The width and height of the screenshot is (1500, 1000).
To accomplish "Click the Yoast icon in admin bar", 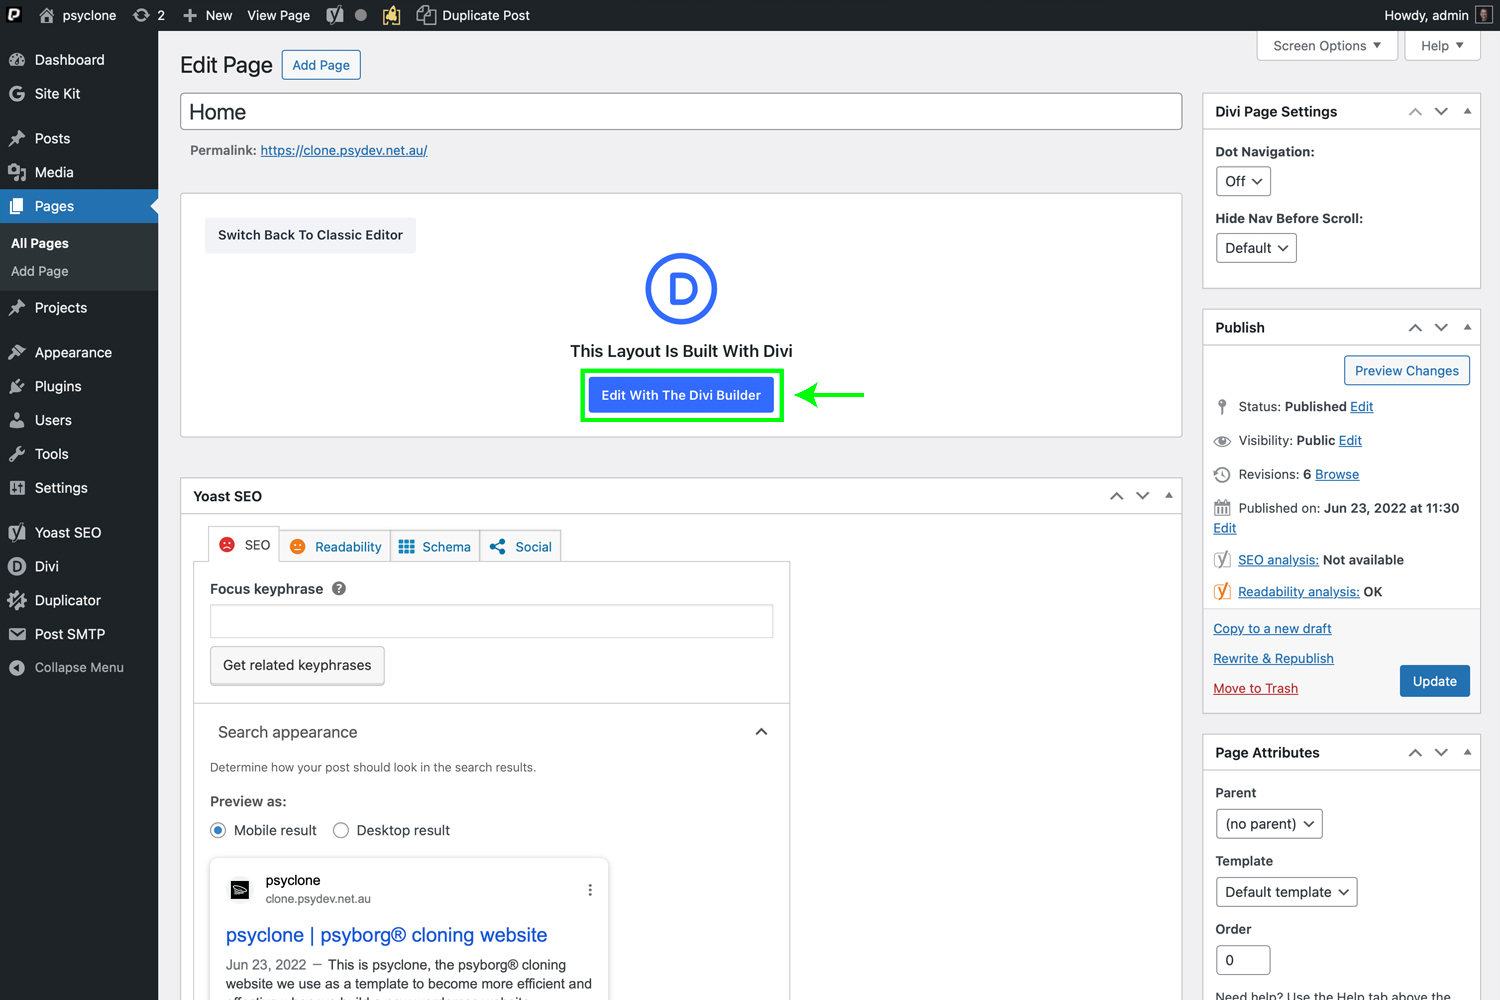I will tap(335, 15).
